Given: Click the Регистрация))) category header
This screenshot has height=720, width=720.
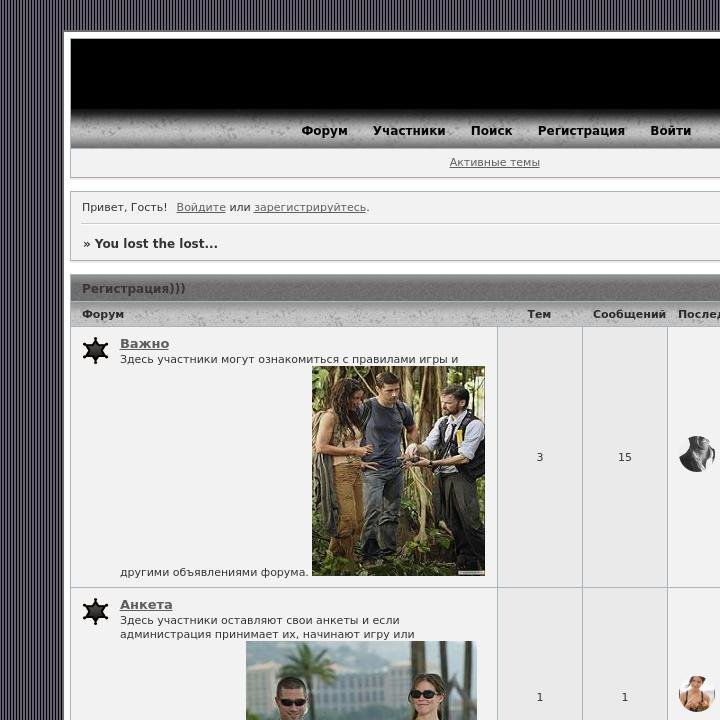Looking at the screenshot, I should (x=134, y=288).
